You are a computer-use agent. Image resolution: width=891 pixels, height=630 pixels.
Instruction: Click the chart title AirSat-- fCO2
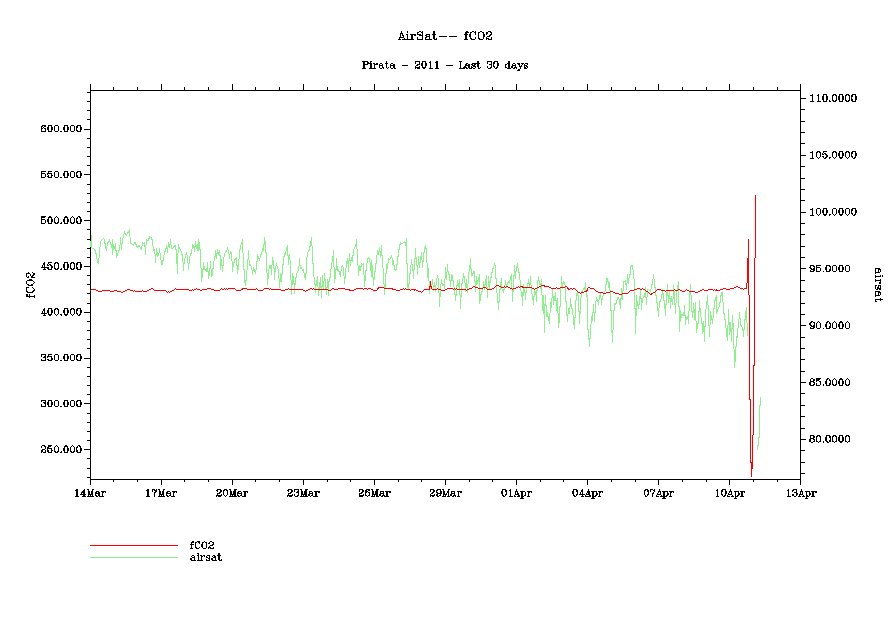point(445,36)
